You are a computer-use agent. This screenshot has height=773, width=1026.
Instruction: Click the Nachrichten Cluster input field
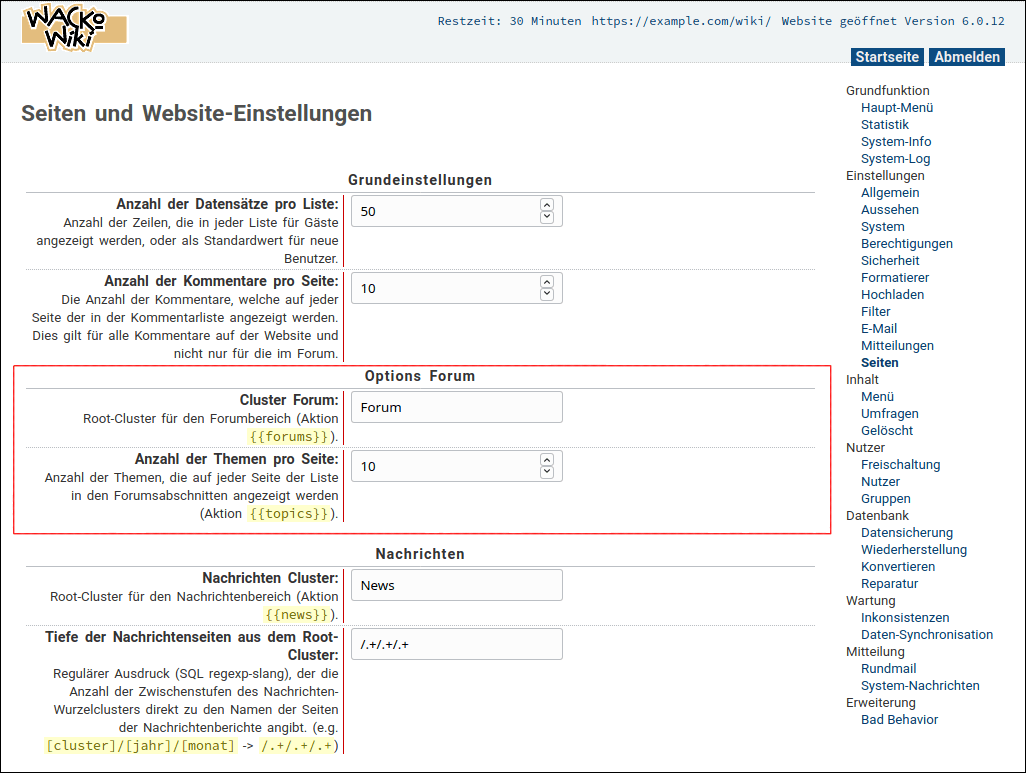click(456, 585)
